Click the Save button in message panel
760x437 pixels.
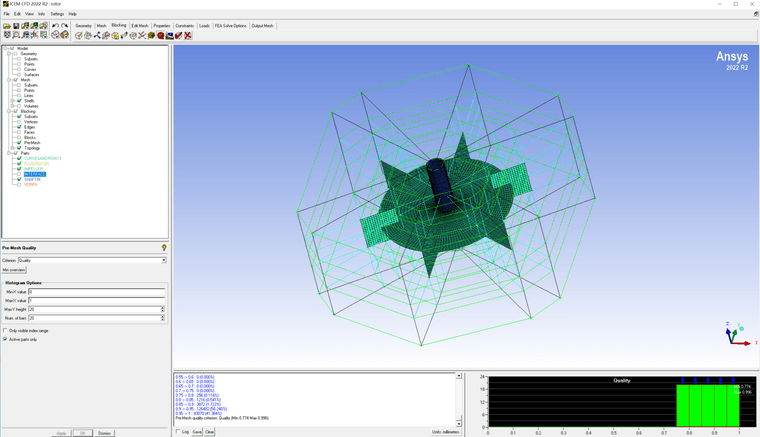[197, 432]
